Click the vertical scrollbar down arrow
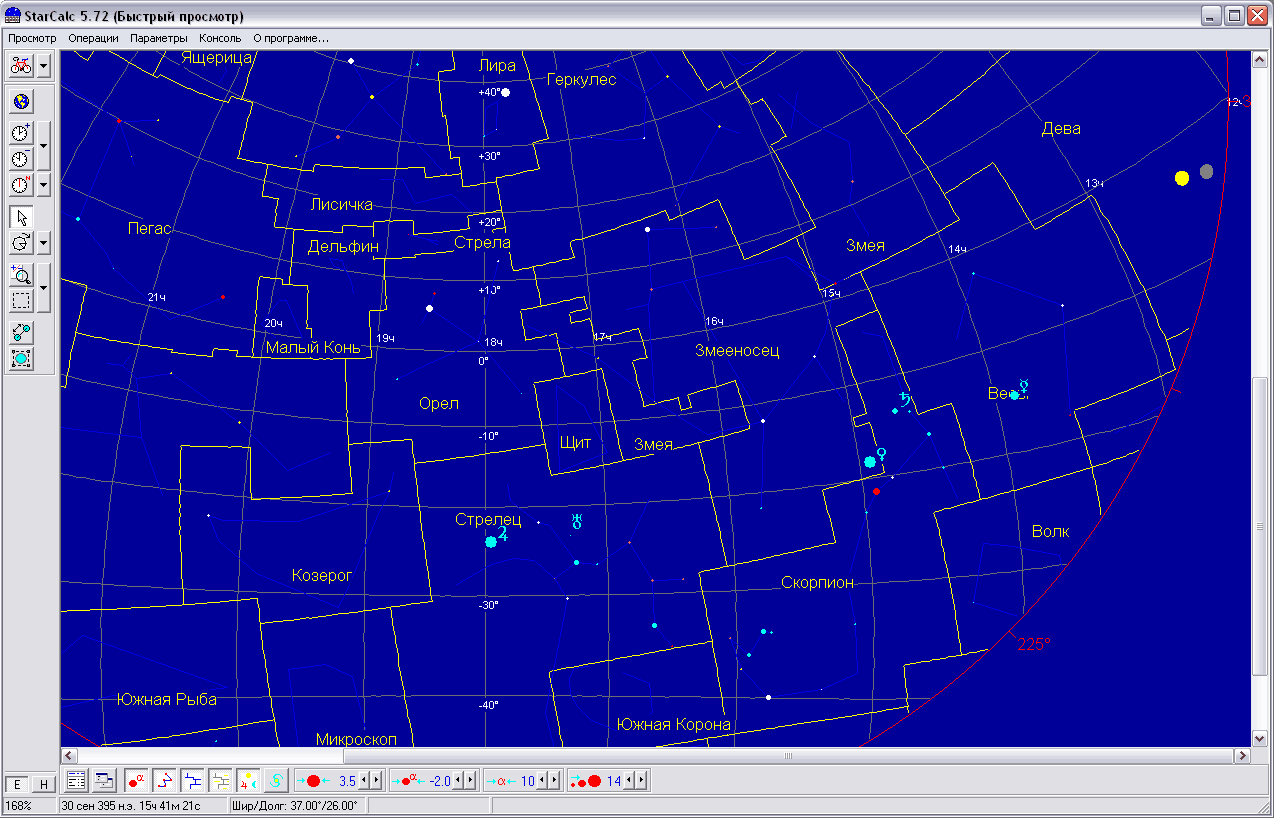1274x818 pixels. pyautogui.click(x=1260, y=739)
